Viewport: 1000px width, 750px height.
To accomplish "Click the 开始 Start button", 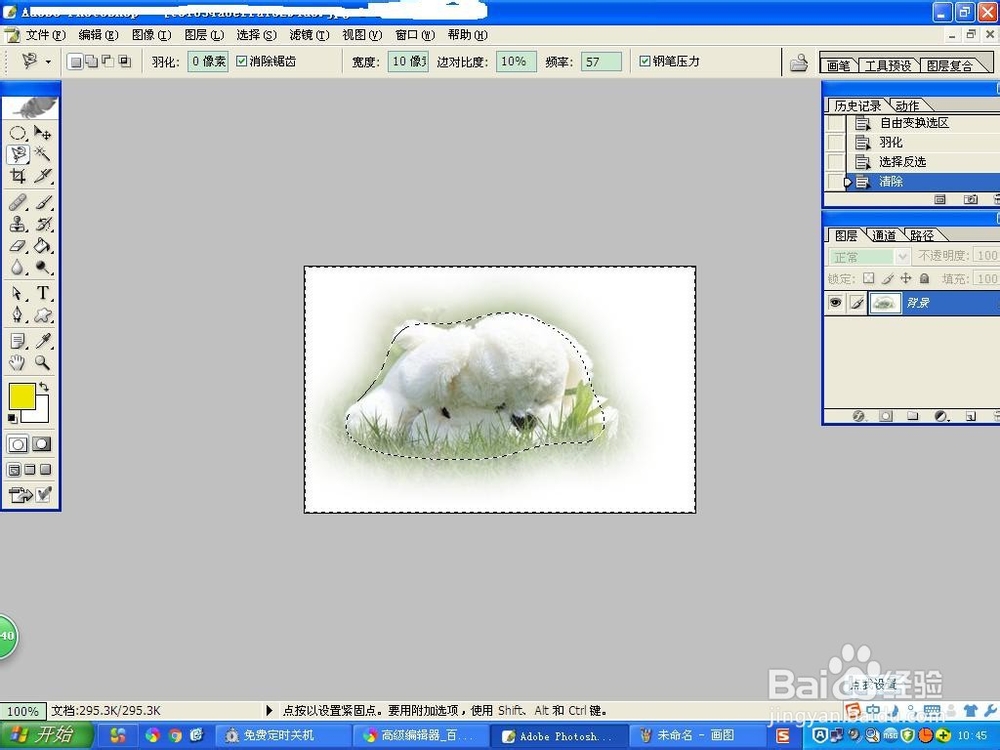I will point(46,735).
